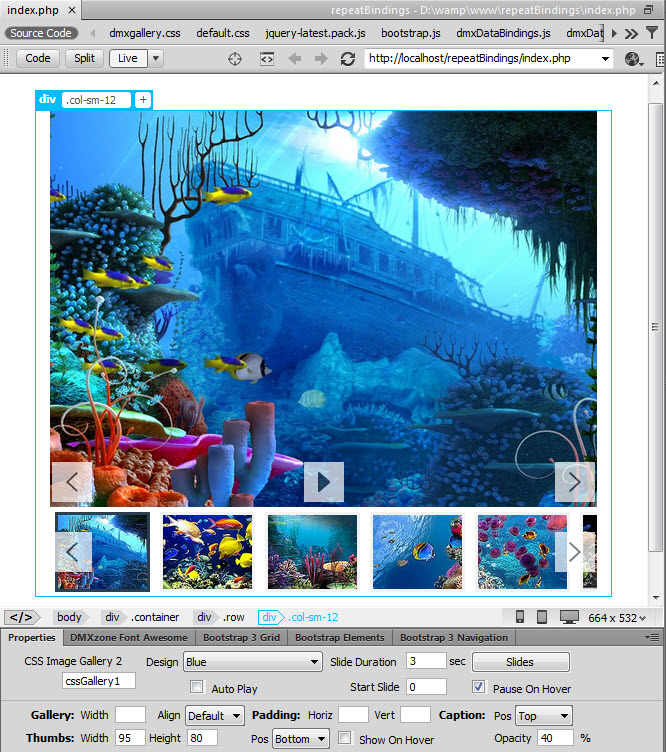Switch to the Properties tab
Image resolution: width=666 pixels, height=752 pixels.
(x=32, y=638)
